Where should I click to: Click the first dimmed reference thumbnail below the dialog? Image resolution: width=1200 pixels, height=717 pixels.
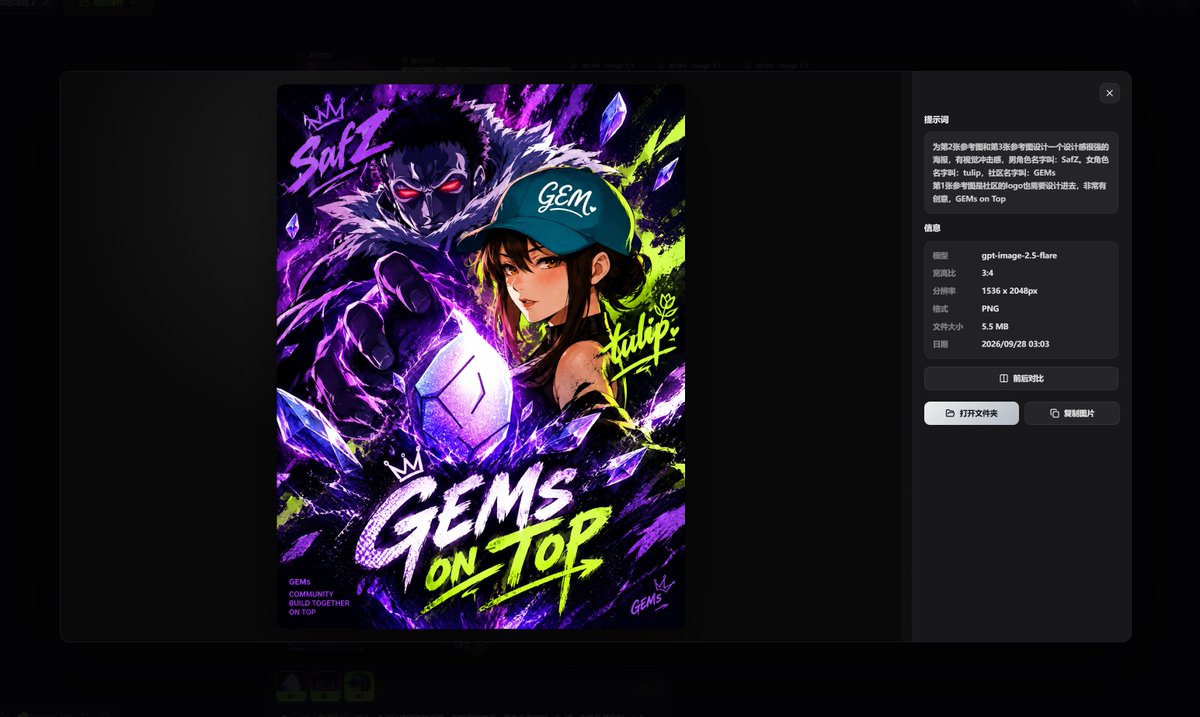292,686
